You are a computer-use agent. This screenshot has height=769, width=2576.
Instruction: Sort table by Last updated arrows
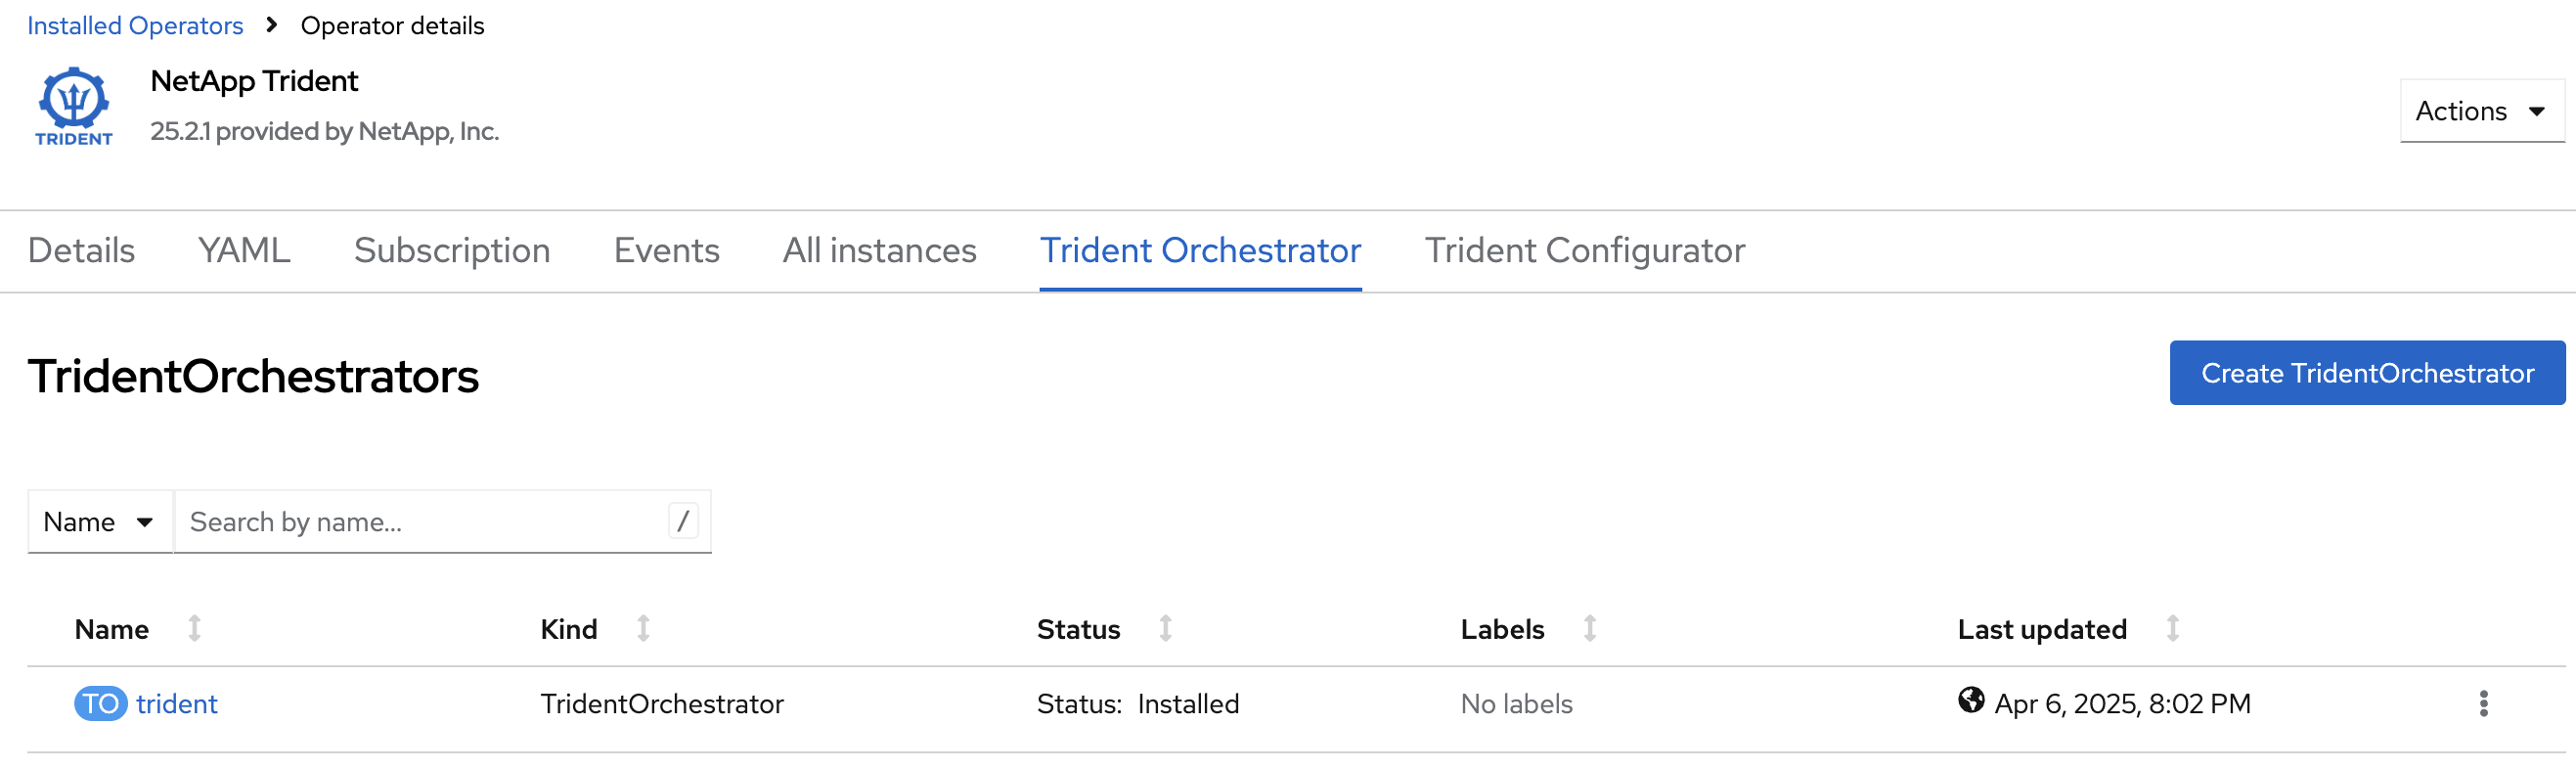click(x=2173, y=629)
